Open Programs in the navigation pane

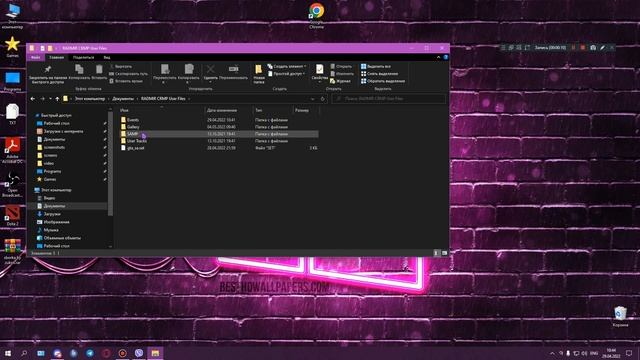coord(52,171)
